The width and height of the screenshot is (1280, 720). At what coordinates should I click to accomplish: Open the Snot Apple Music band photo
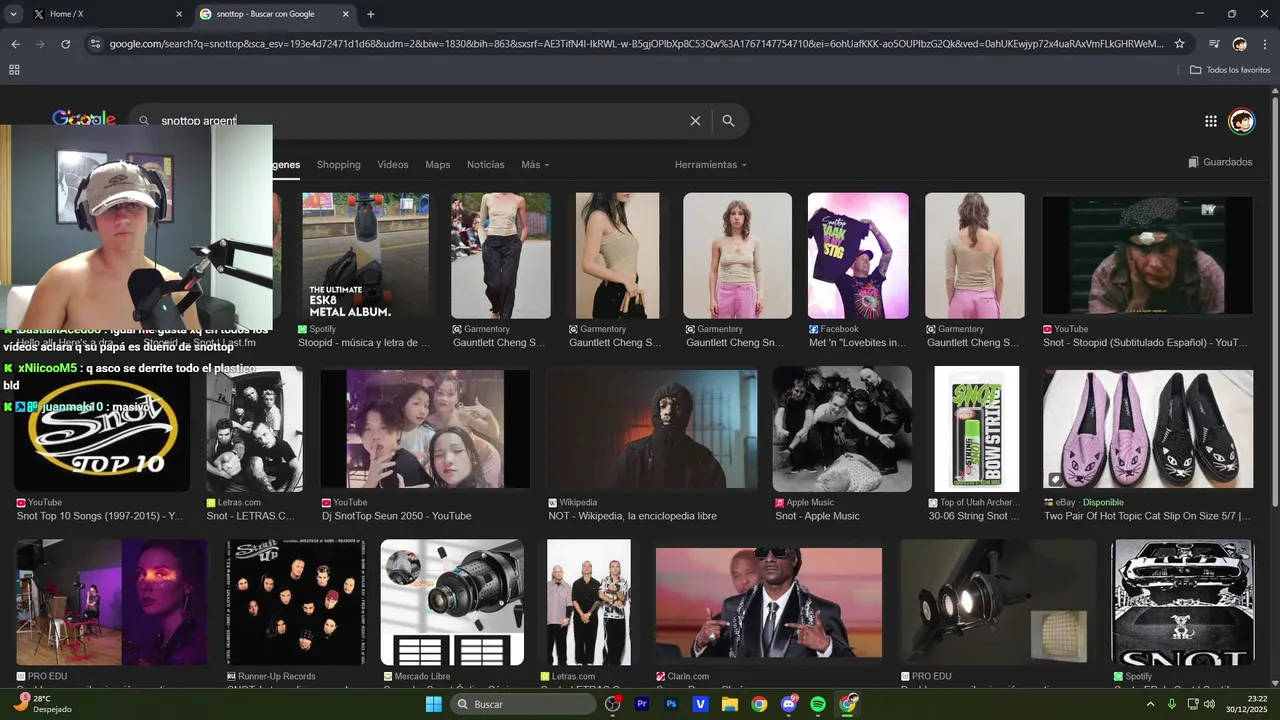(842, 430)
